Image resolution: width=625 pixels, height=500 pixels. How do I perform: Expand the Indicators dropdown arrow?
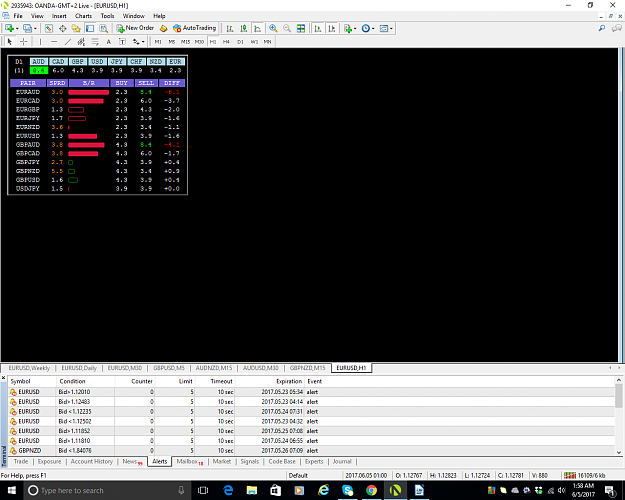355,28
